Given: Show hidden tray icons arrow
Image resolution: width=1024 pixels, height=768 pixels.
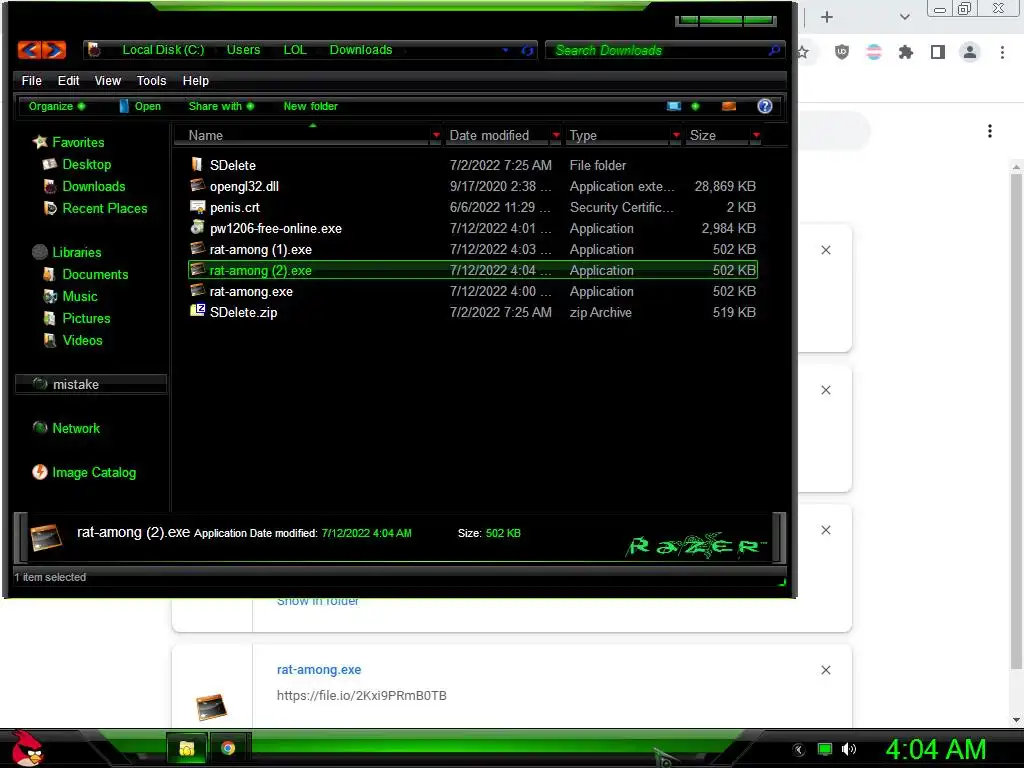Looking at the screenshot, I should (x=799, y=750).
